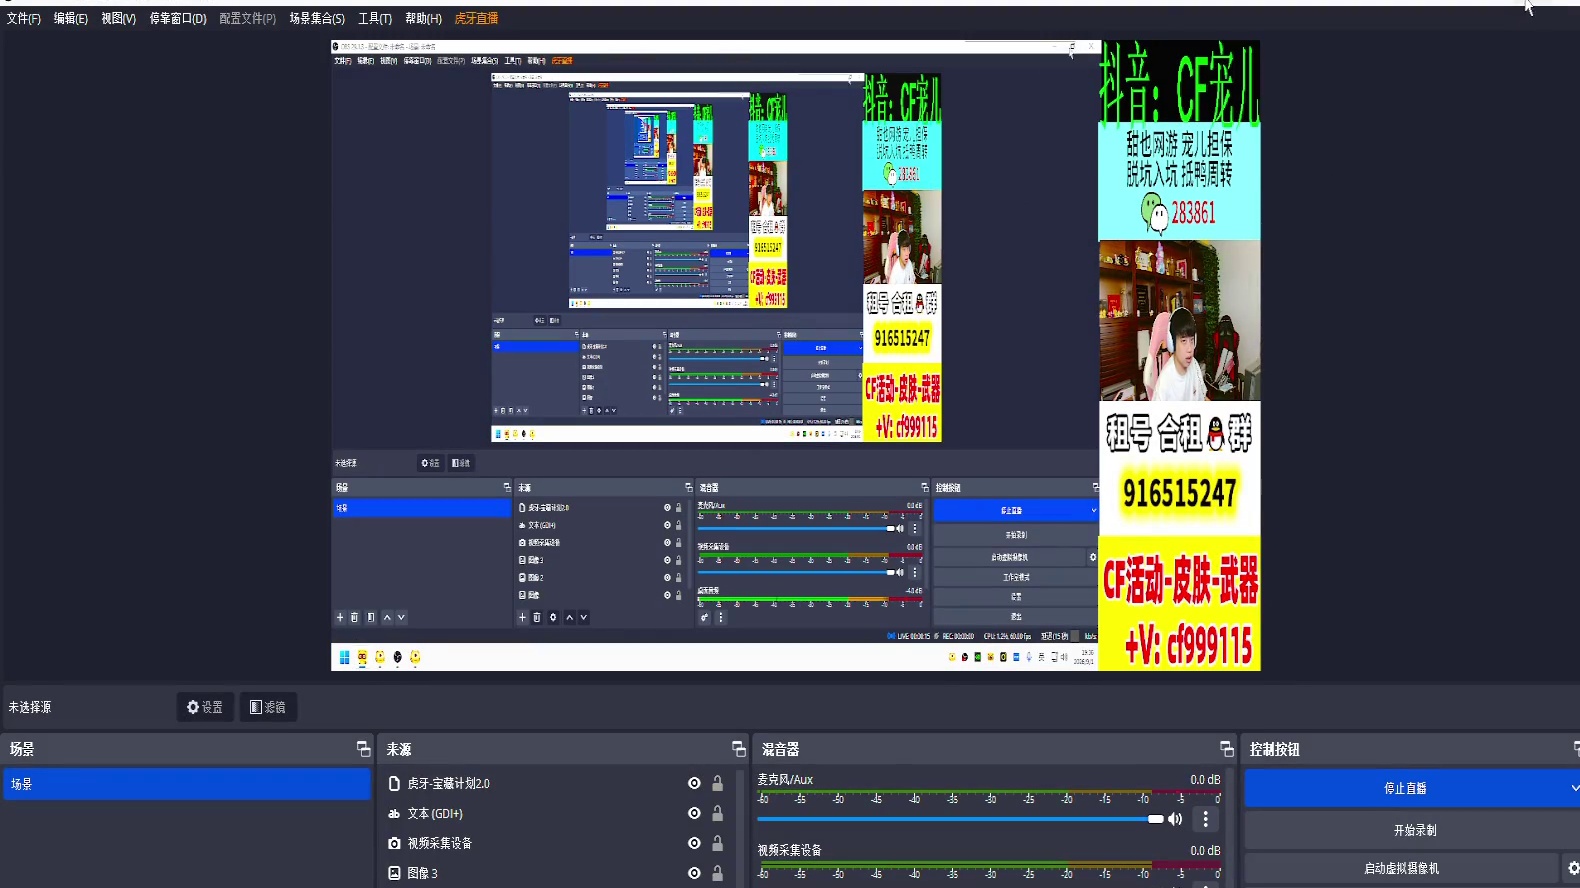The width and height of the screenshot is (1580, 888).
Task: Click the OBS preview canvas
Action: coord(796,355)
